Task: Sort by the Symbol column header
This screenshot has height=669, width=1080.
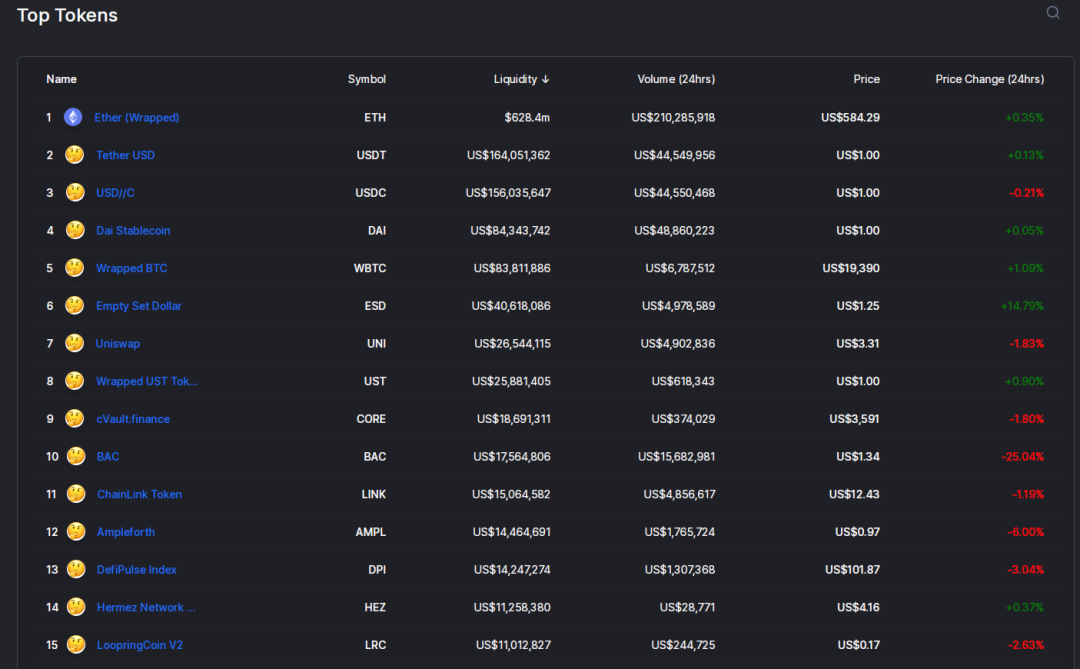Action: (366, 79)
